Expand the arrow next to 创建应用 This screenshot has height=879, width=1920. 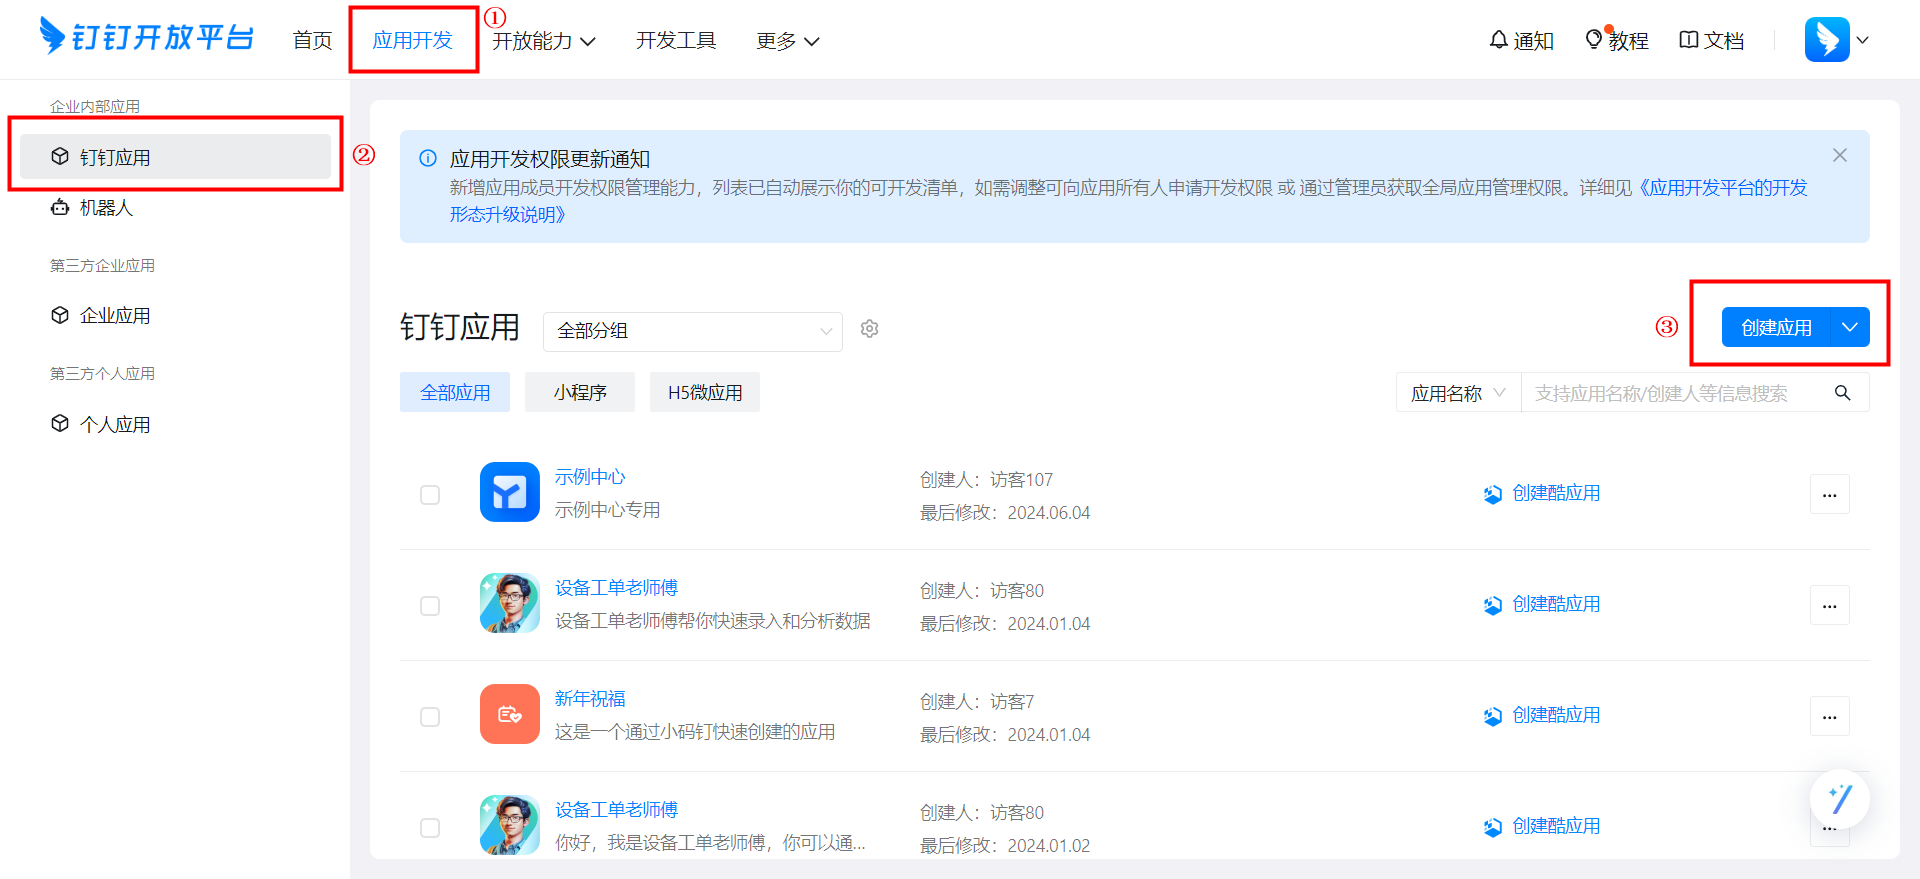[1850, 327]
